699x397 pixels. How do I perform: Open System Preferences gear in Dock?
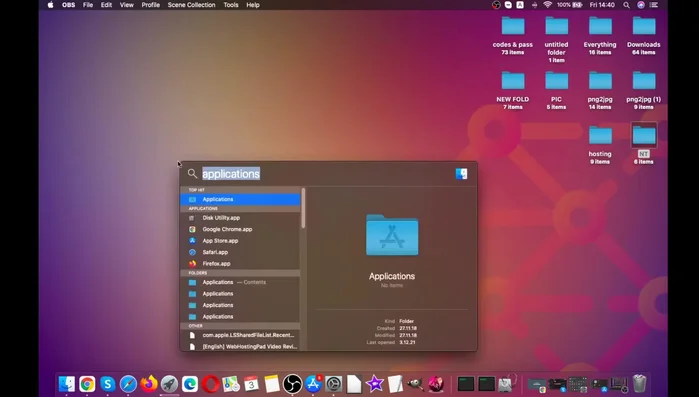333,384
